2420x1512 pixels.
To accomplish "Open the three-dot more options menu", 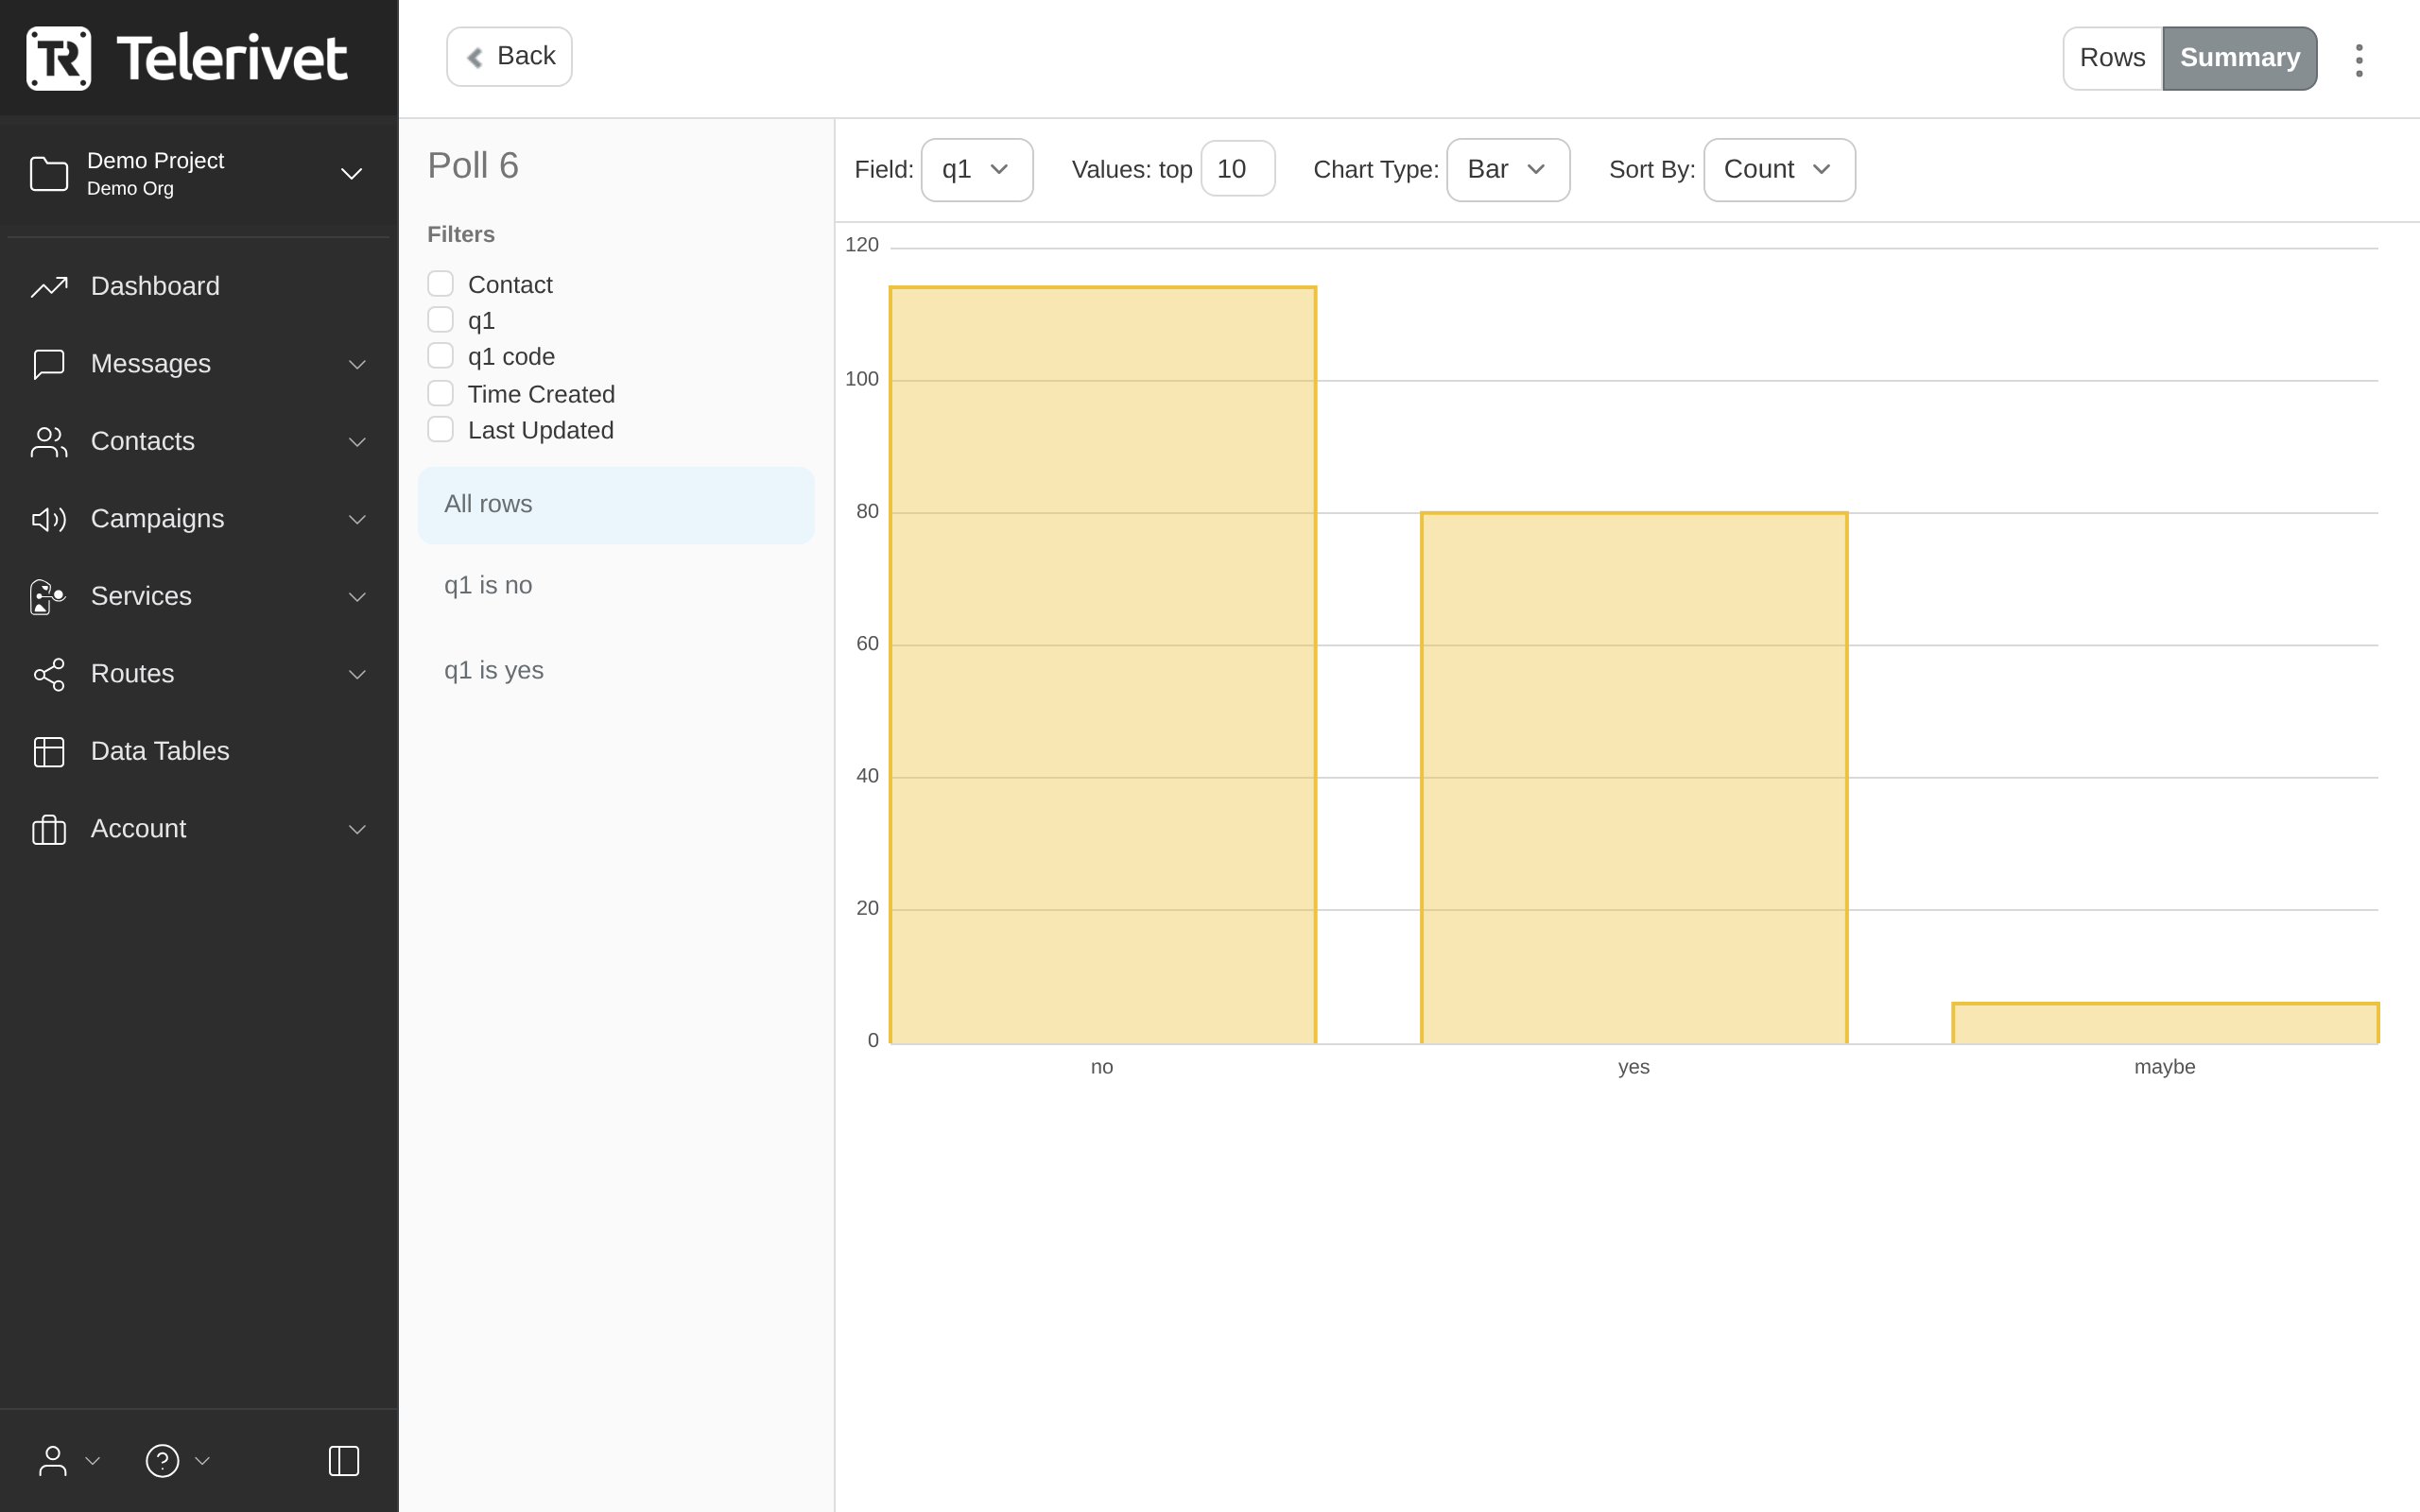I will pyautogui.click(x=2359, y=60).
